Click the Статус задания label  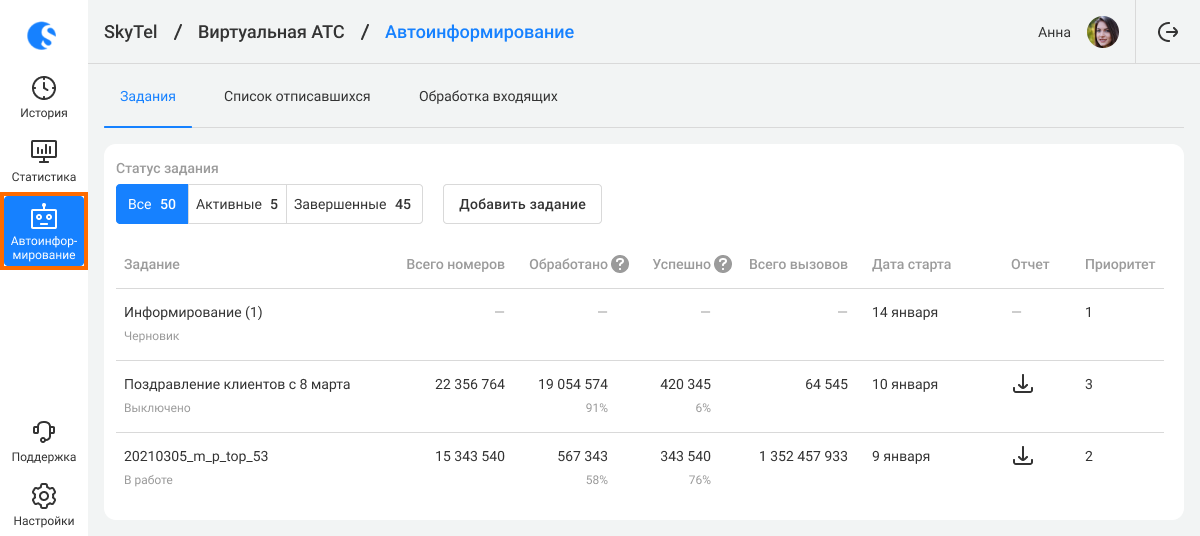click(x=167, y=169)
